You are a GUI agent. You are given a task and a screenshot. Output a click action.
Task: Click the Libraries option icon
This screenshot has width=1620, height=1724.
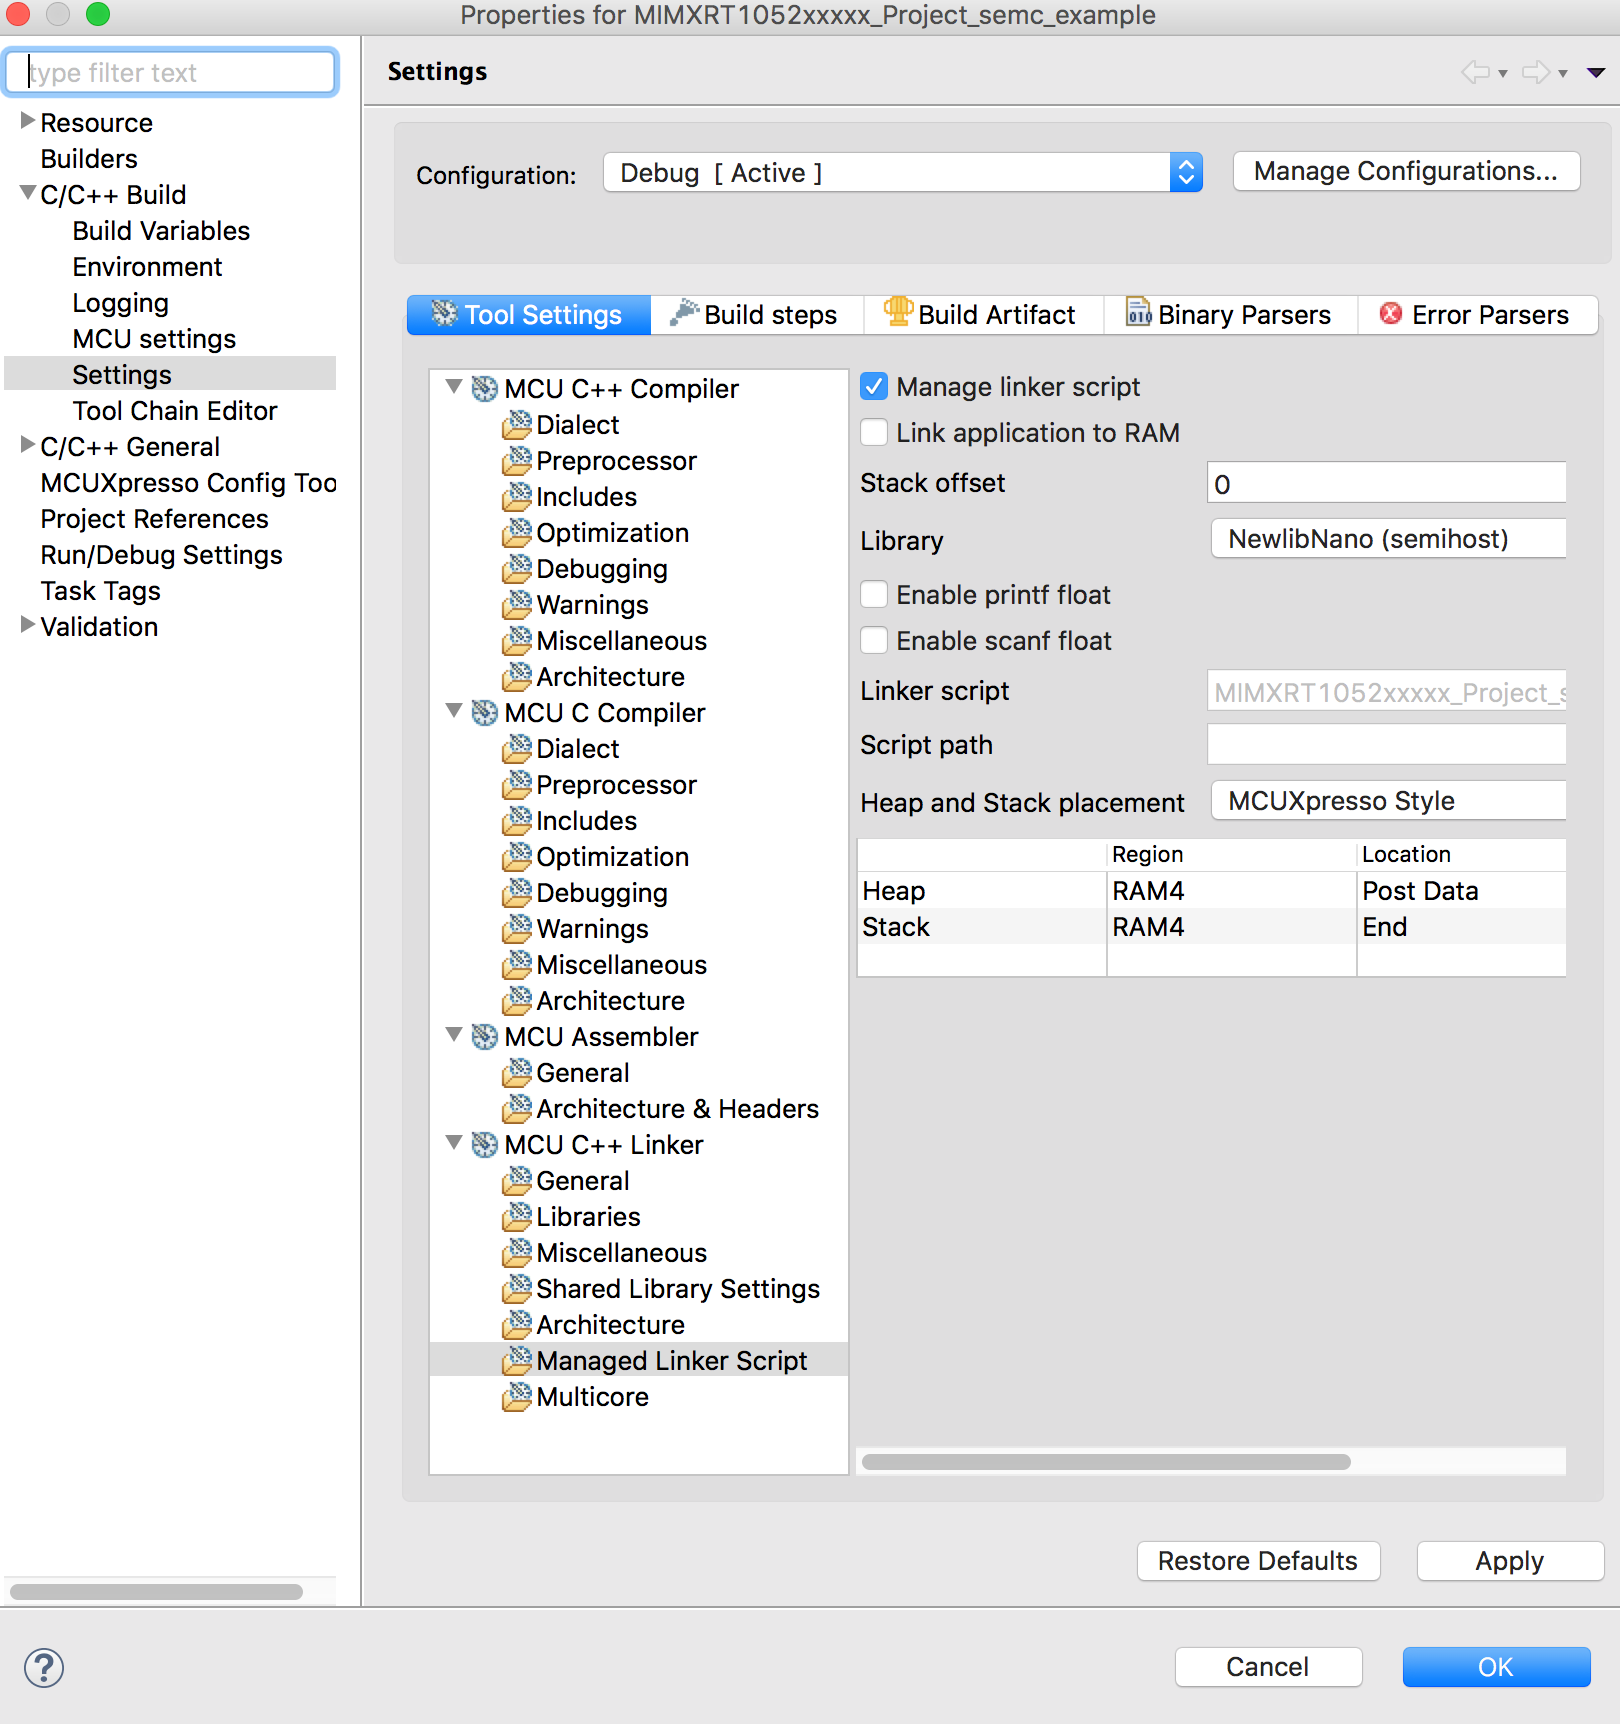tap(517, 1216)
